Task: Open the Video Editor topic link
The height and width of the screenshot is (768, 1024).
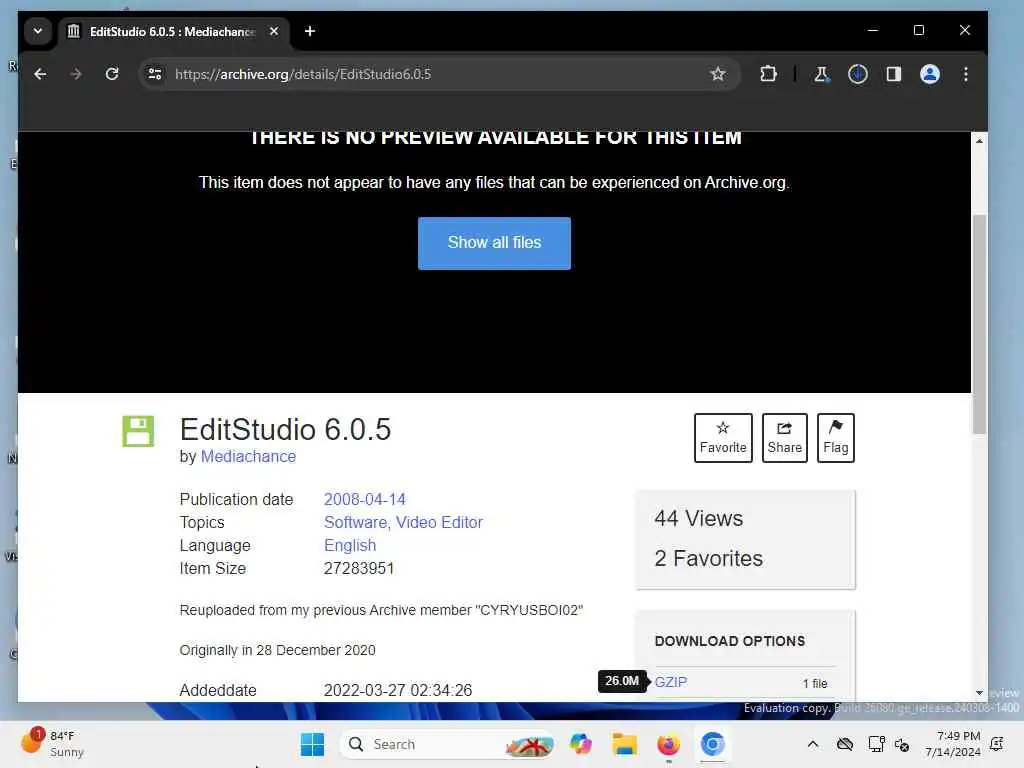Action: click(x=439, y=522)
